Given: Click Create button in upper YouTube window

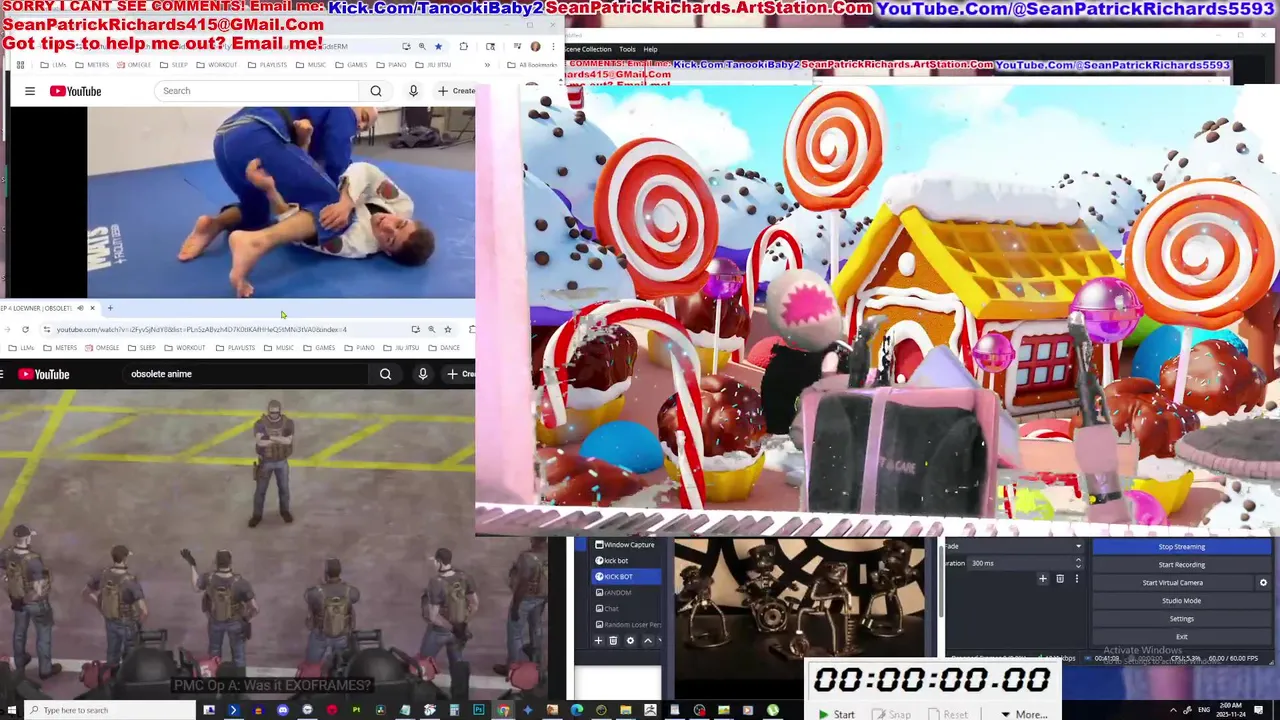Looking at the screenshot, I should [x=457, y=91].
